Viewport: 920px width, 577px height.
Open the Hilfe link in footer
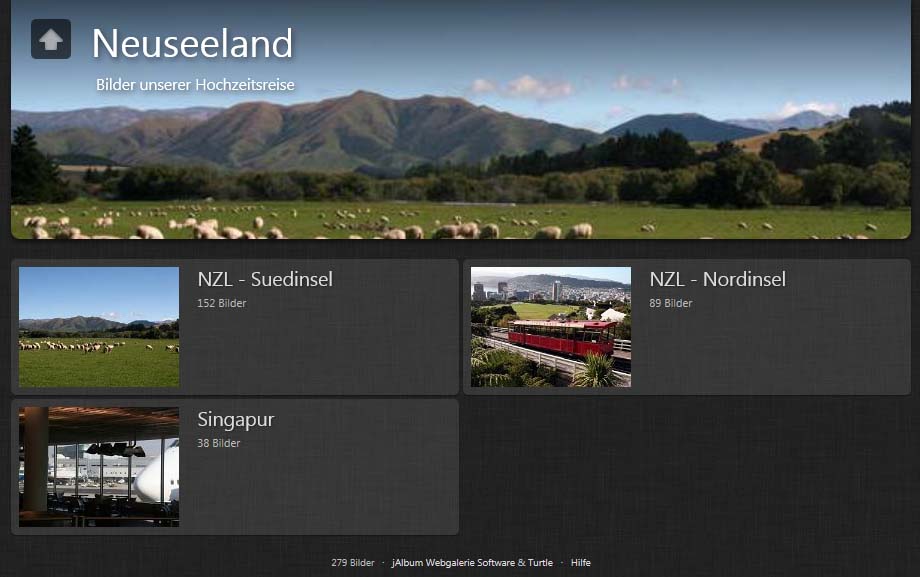point(580,563)
